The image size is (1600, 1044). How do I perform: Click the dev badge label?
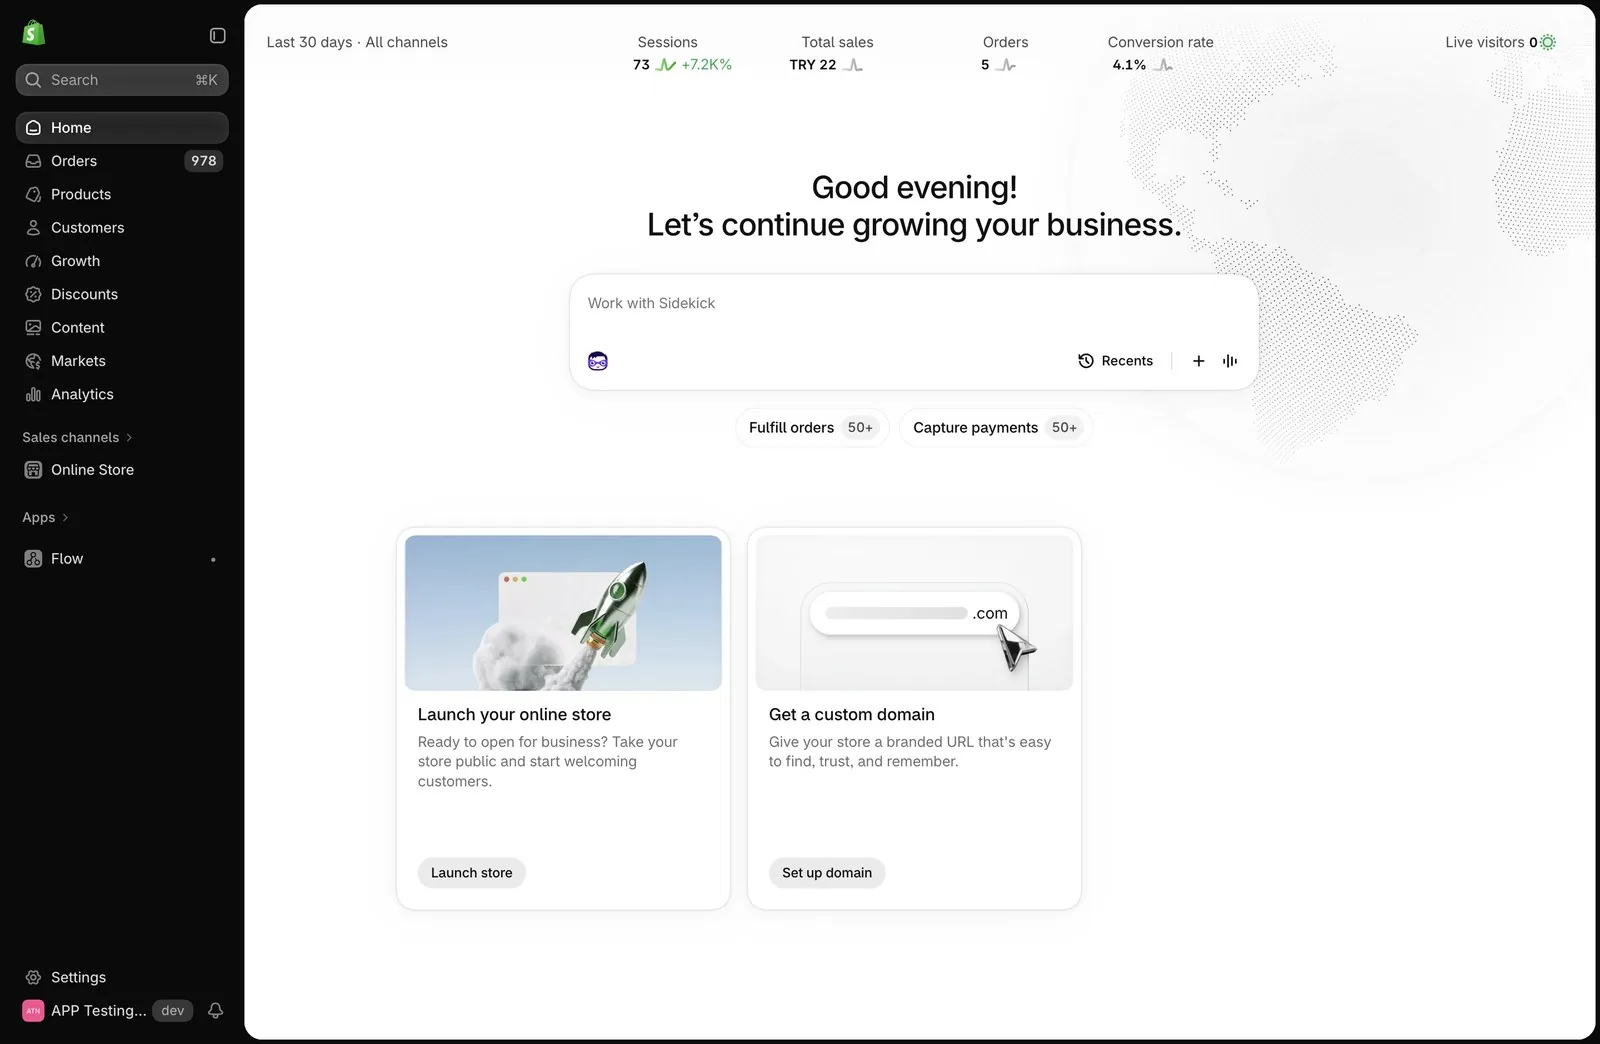click(x=173, y=1011)
